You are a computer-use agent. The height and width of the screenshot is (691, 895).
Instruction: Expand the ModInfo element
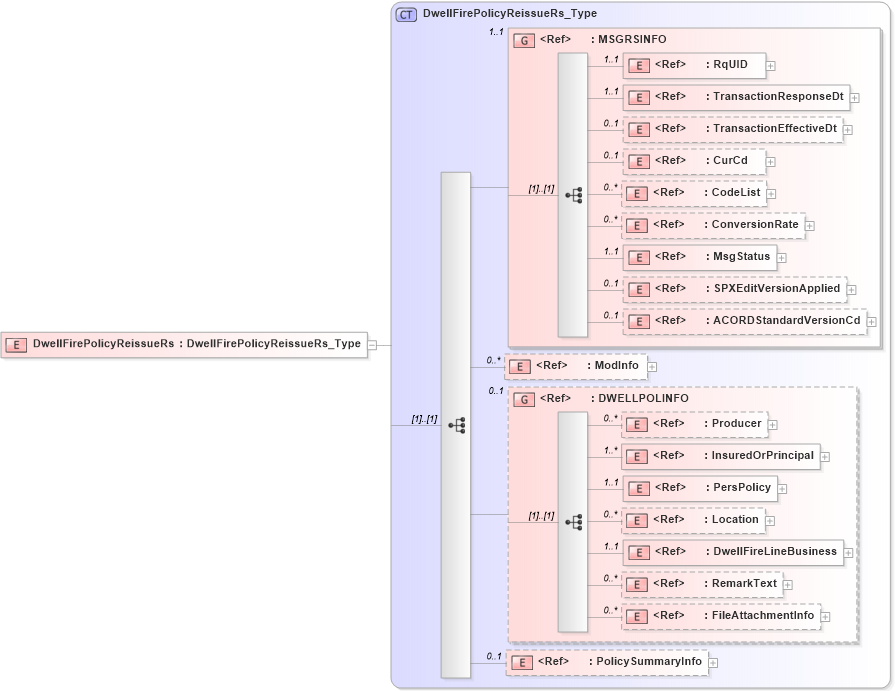point(651,366)
